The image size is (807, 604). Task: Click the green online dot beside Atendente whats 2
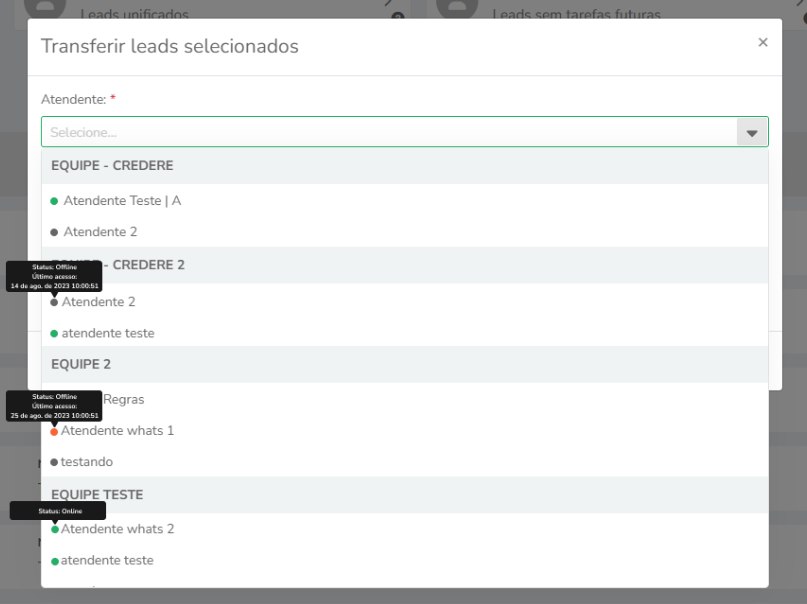[x=55, y=529]
